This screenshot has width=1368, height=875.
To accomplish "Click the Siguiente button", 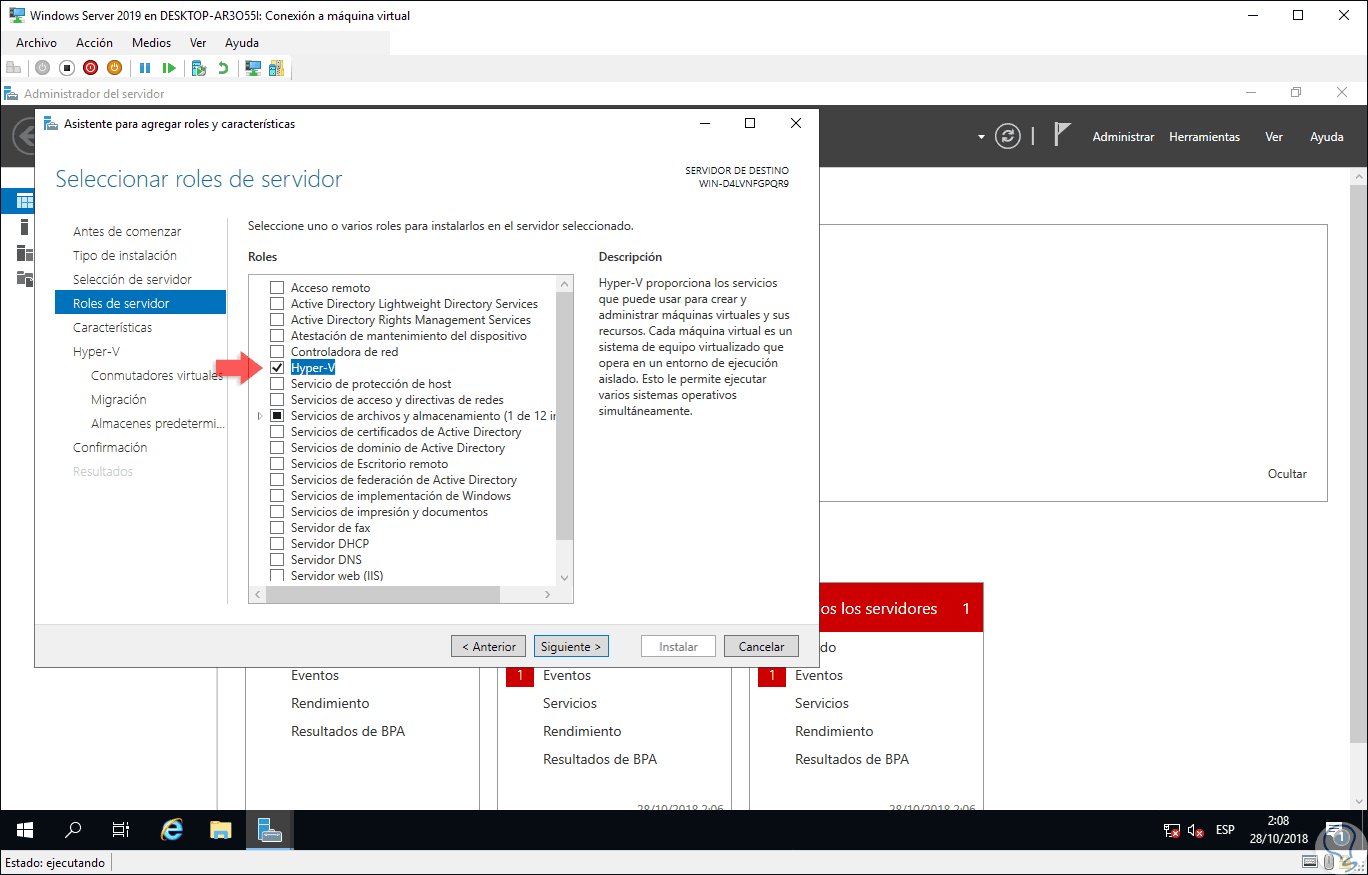I will [x=571, y=647].
